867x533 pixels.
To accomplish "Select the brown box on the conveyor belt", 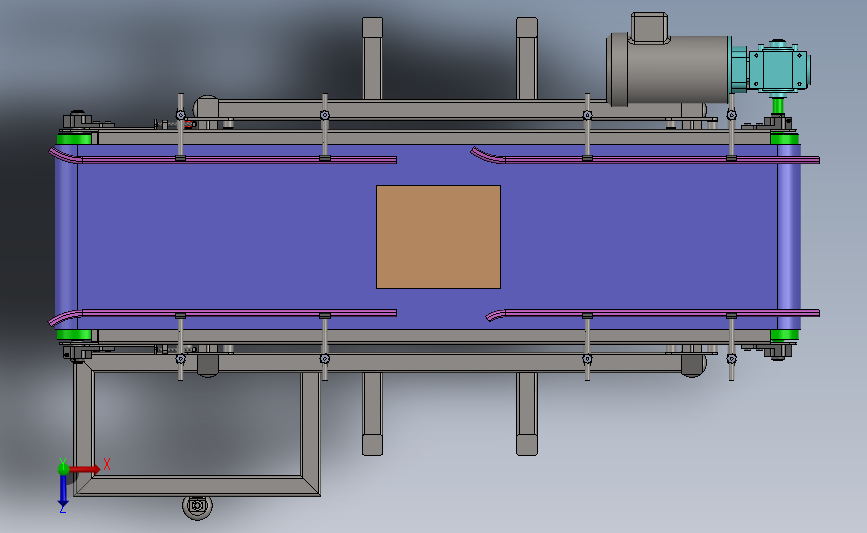I will click(438, 237).
